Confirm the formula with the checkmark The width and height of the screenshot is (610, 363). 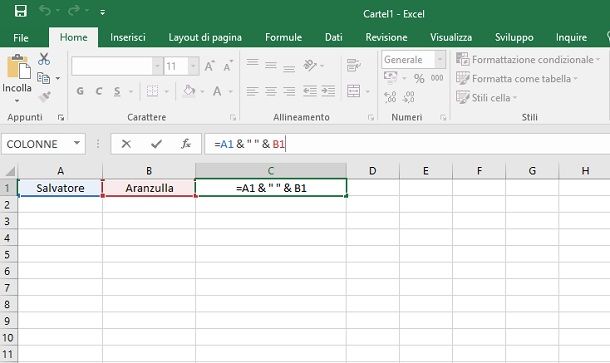coord(156,144)
